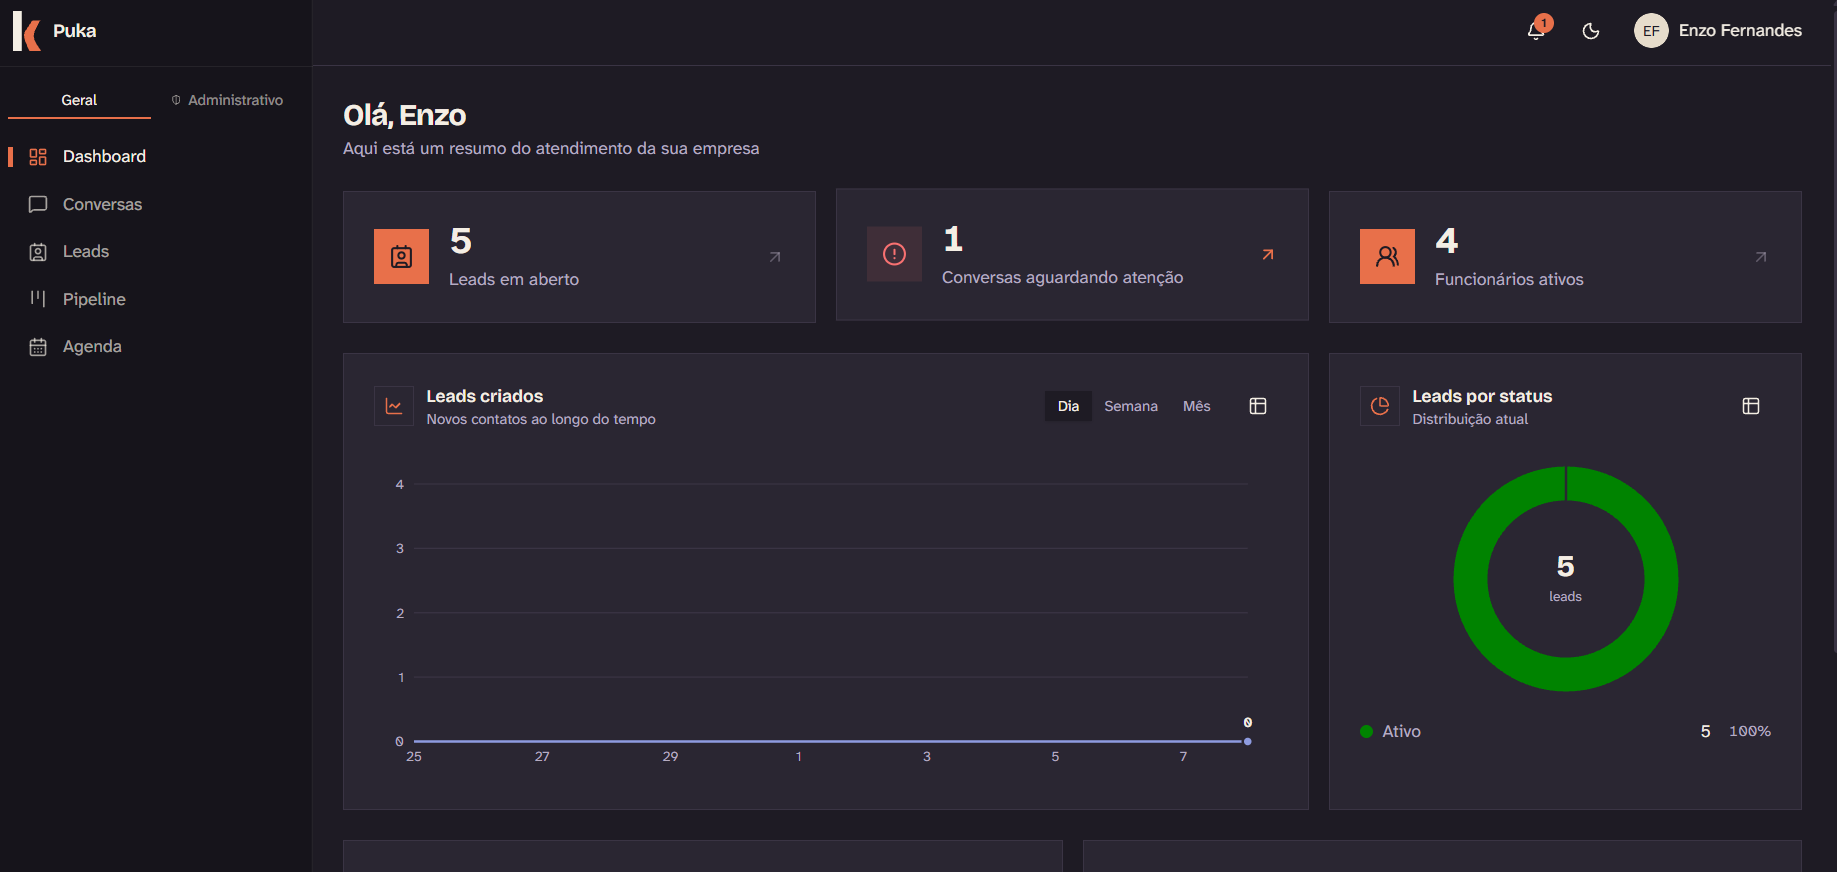This screenshot has height=872, width=1837.
Task: Show Leads por status table view
Action: [x=1751, y=406]
